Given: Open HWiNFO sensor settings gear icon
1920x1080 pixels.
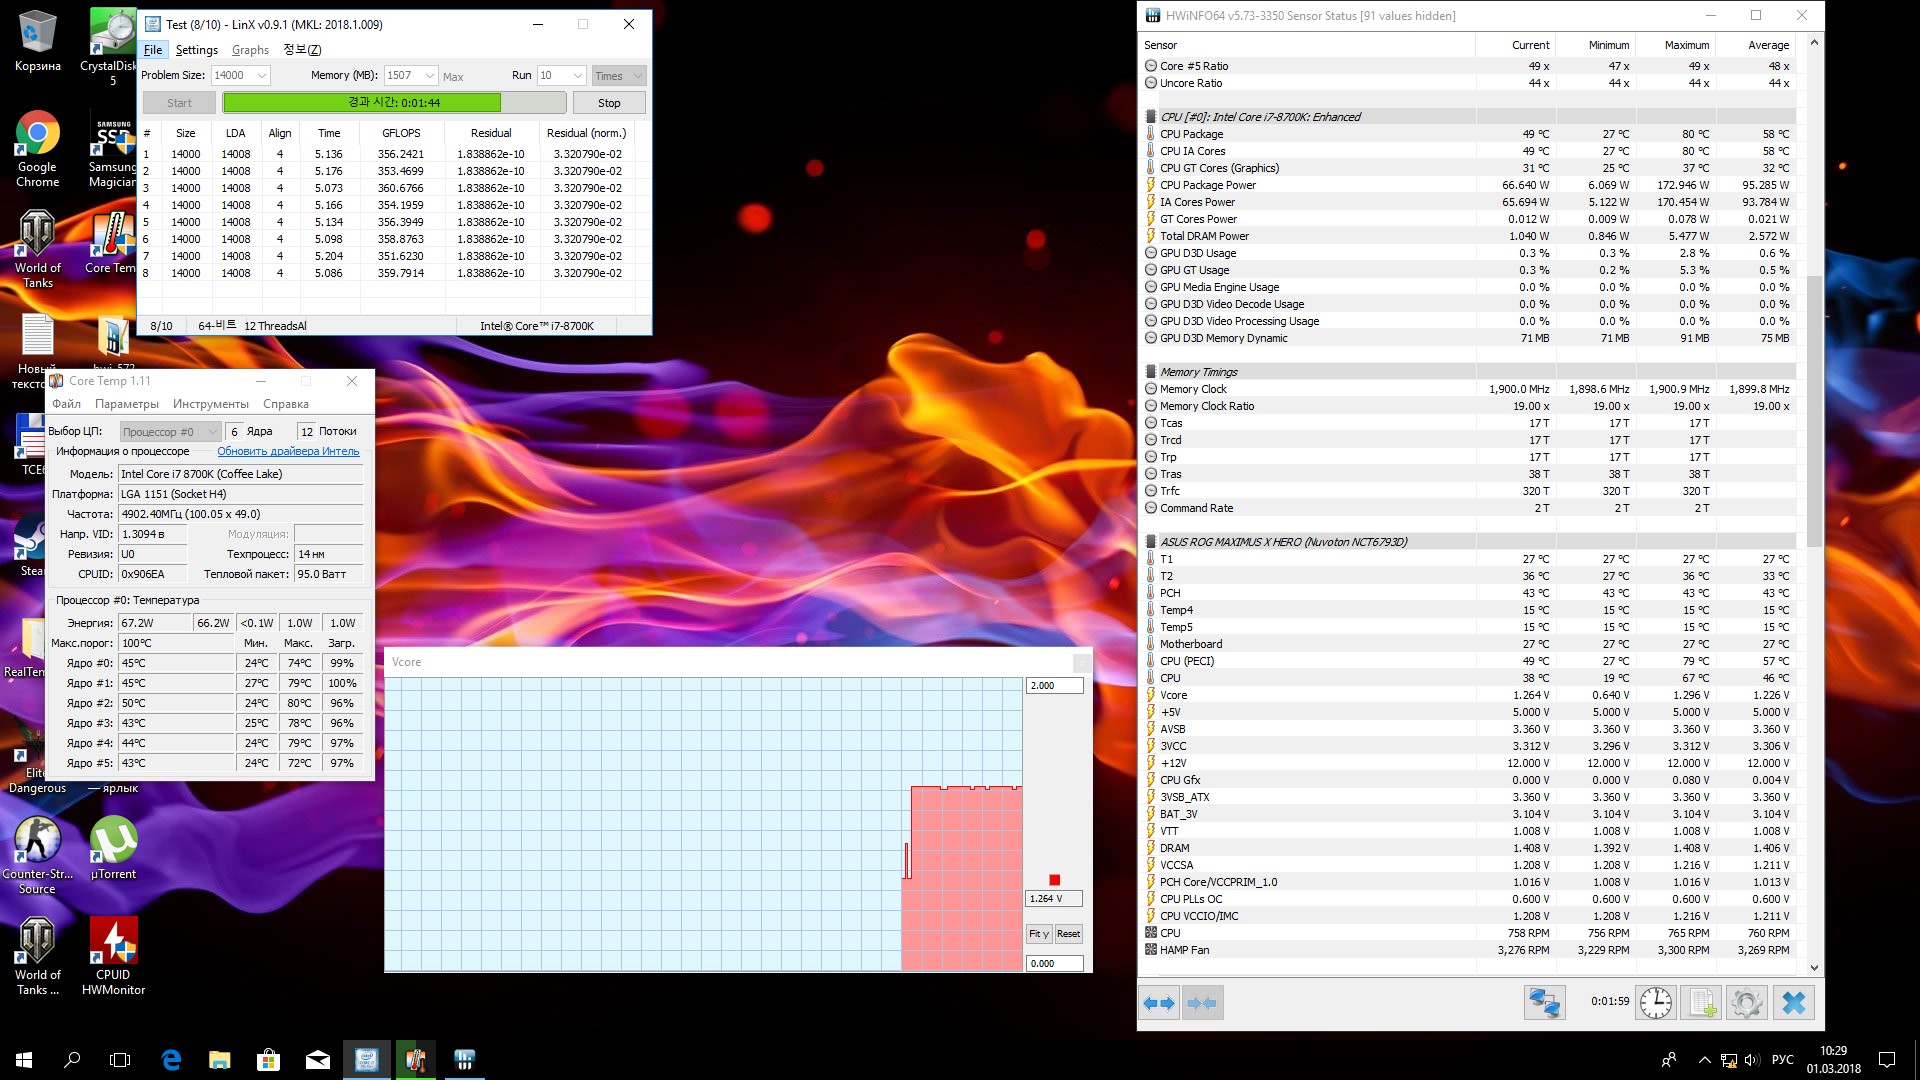Looking at the screenshot, I should pyautogui.click(x=1747, y=1003).
